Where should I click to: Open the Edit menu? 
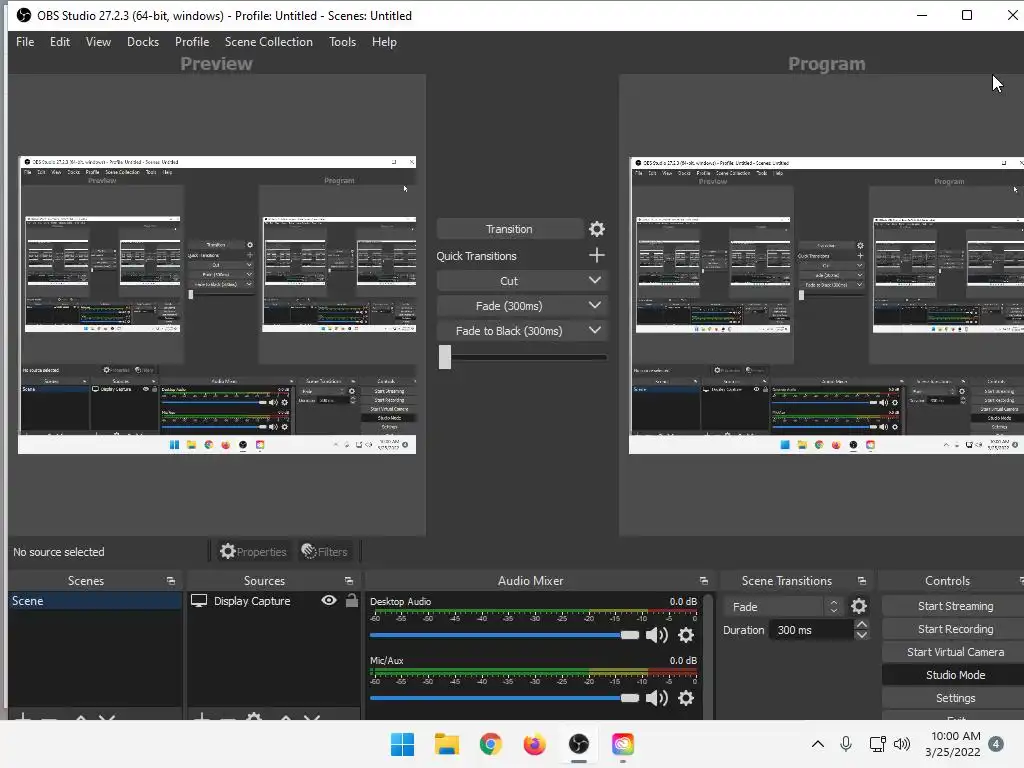pos(59,42)
